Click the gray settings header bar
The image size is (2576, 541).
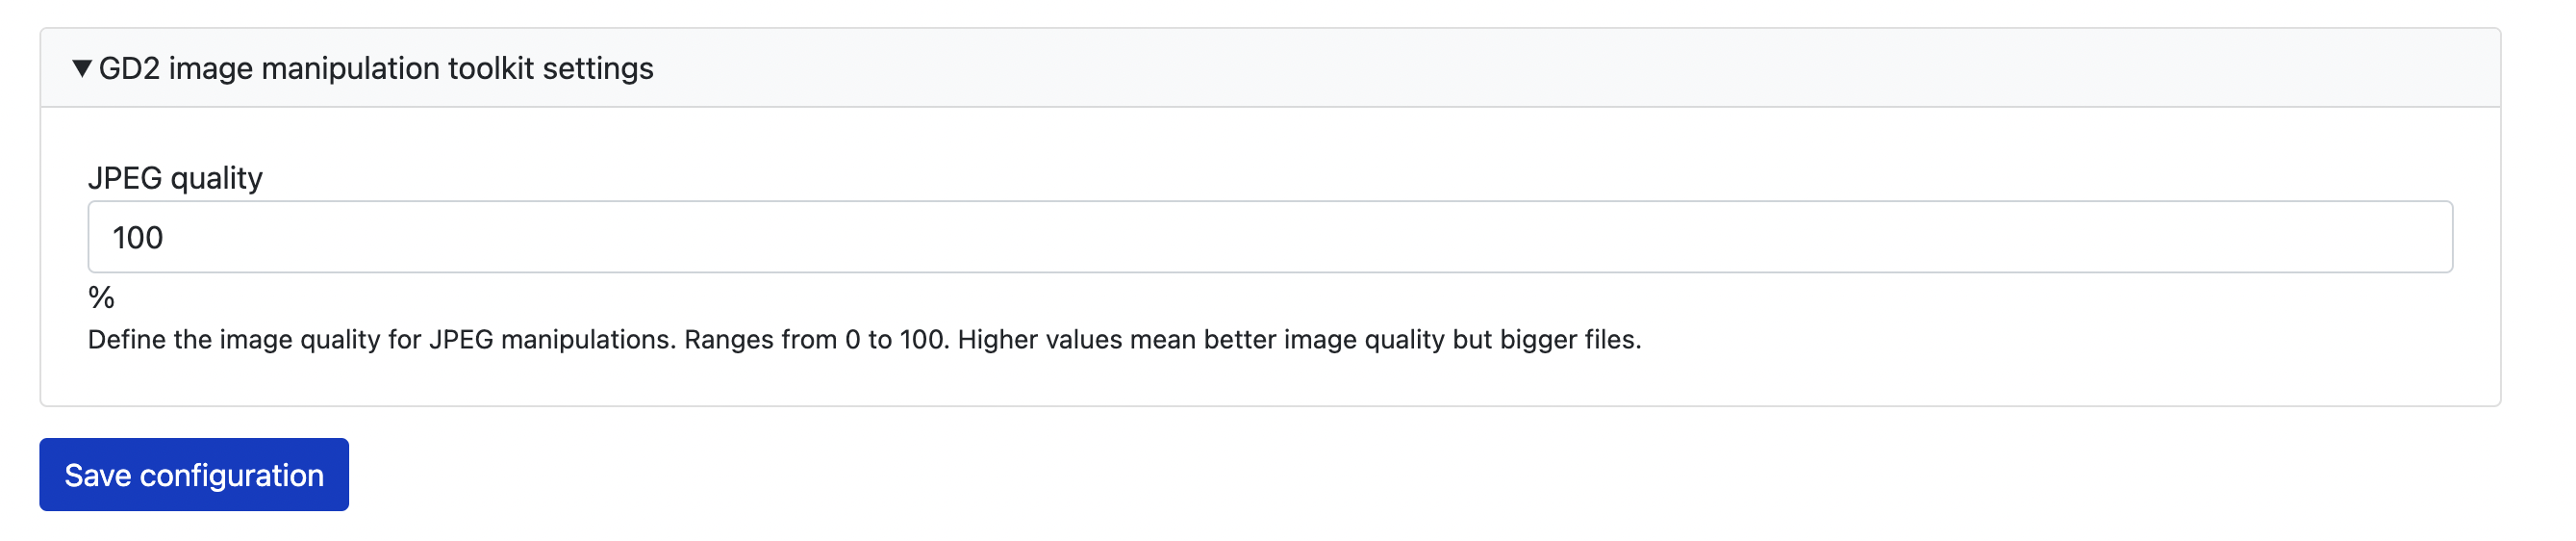coord(1500,68)
